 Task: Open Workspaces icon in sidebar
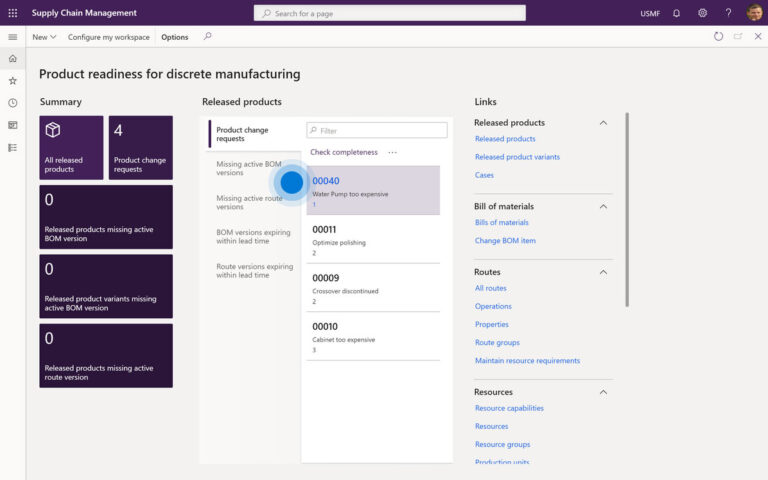pyautogui.click(x=13, y=125)
